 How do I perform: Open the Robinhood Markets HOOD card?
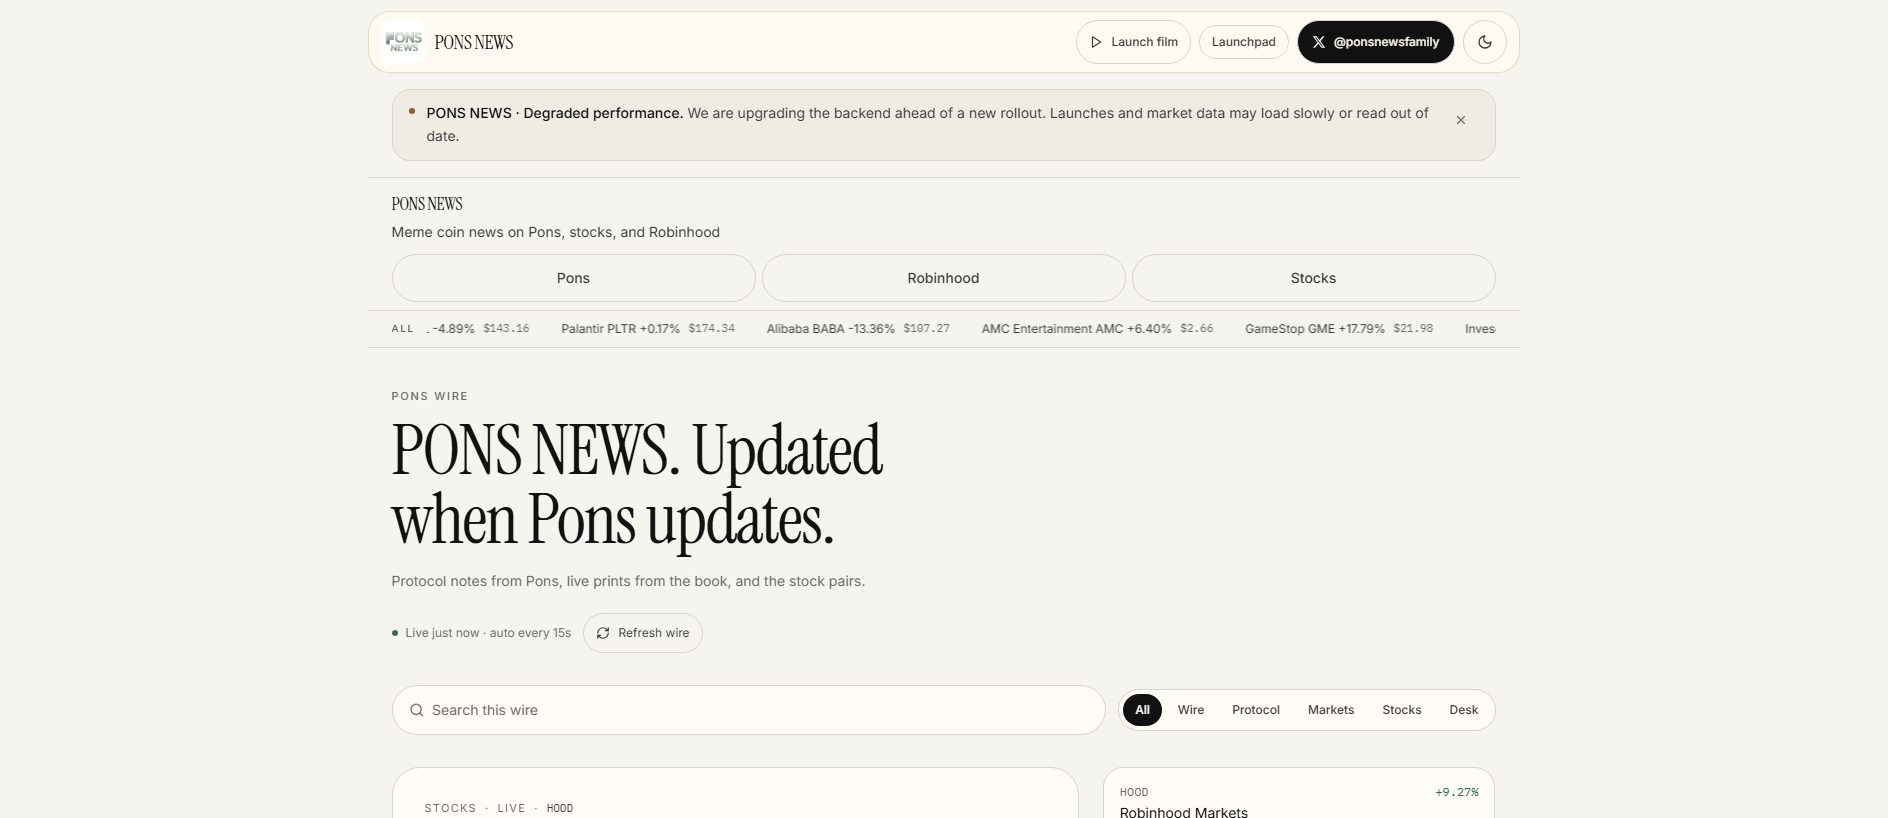pyautogui.click(x=1298, y=794)
